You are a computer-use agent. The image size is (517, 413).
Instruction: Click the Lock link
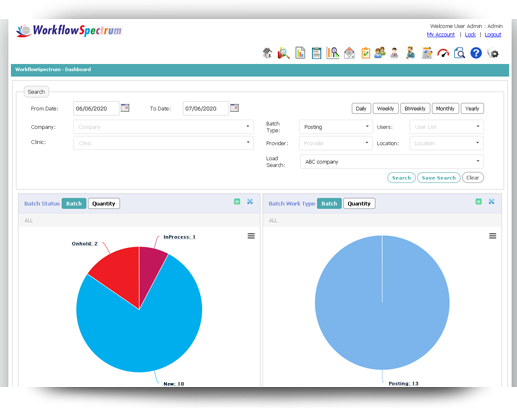(x=470, y=35)
